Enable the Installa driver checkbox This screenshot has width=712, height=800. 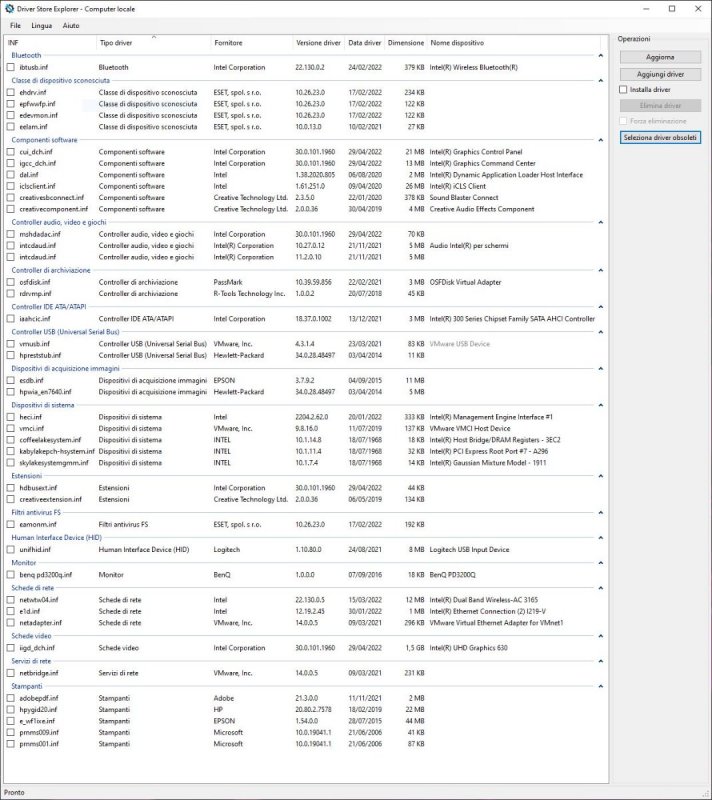(623, 89)
